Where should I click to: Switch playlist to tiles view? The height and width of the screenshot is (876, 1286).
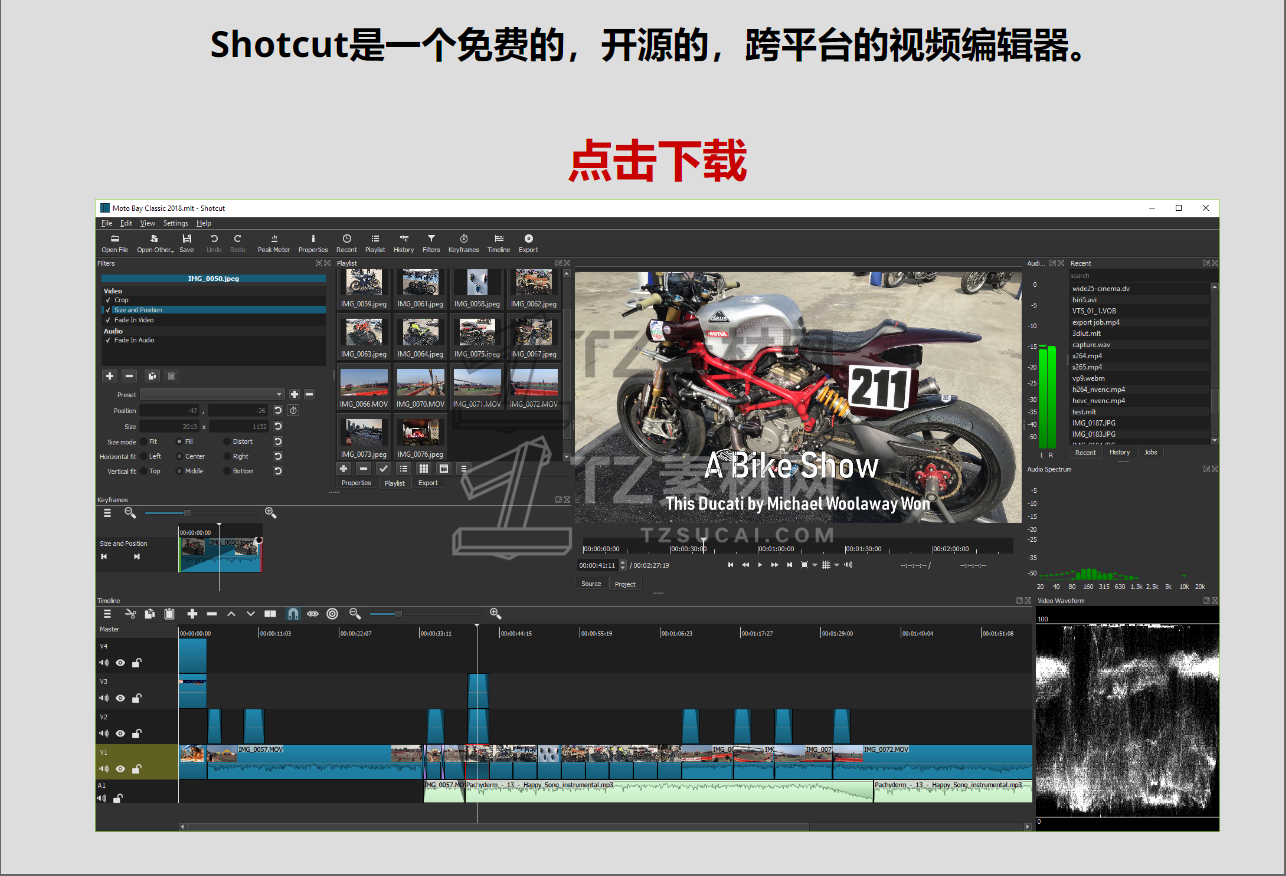tap(423, 468)
